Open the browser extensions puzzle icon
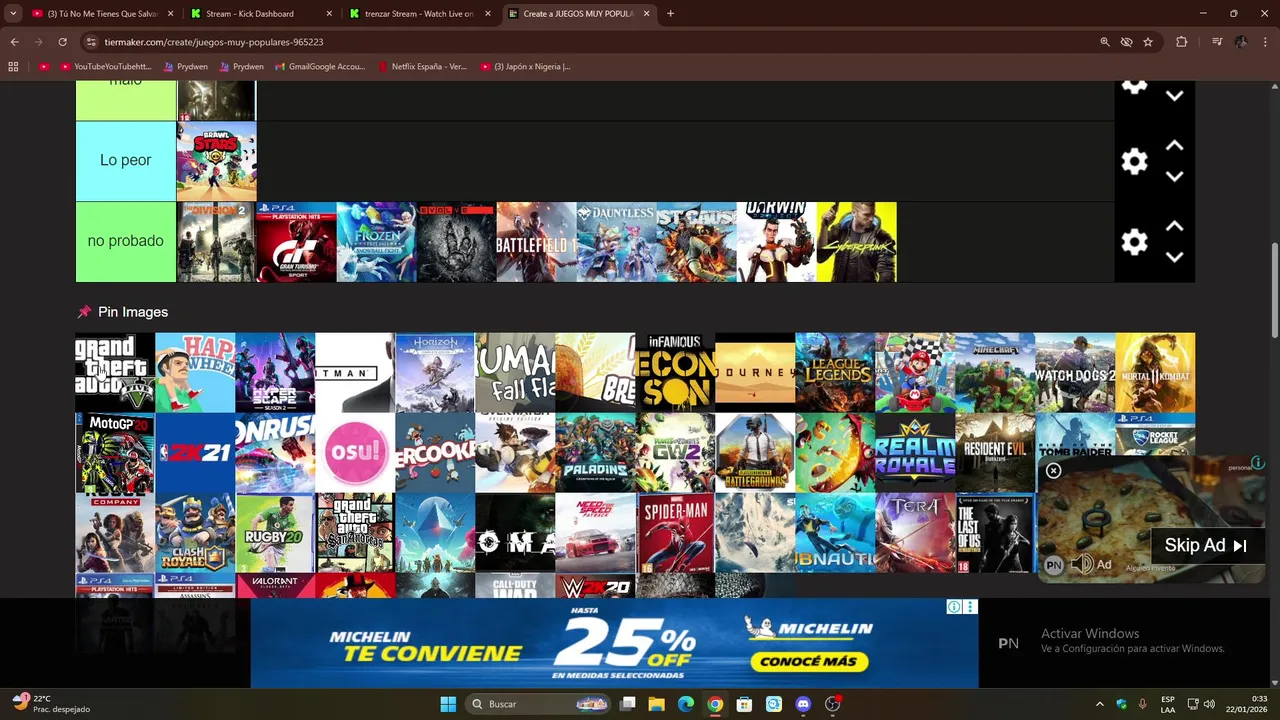Viewport: 1280px width, 720px height. pos(1182,42)
